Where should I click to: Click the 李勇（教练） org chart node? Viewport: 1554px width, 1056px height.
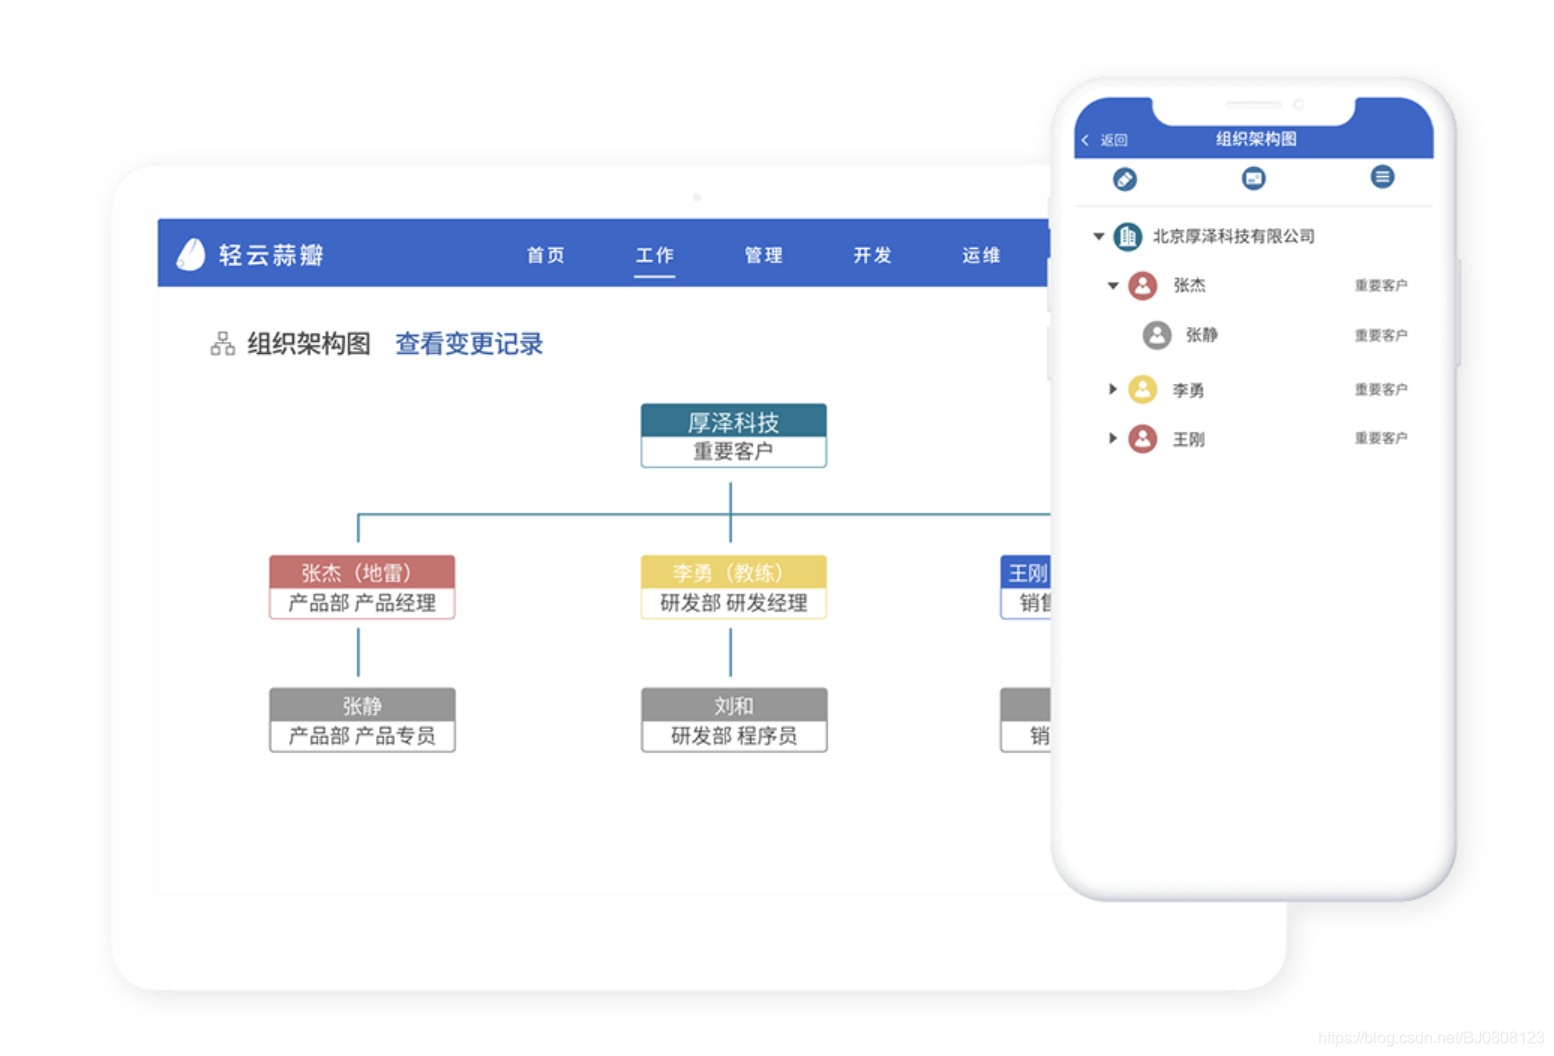click(x=734, y=587)
